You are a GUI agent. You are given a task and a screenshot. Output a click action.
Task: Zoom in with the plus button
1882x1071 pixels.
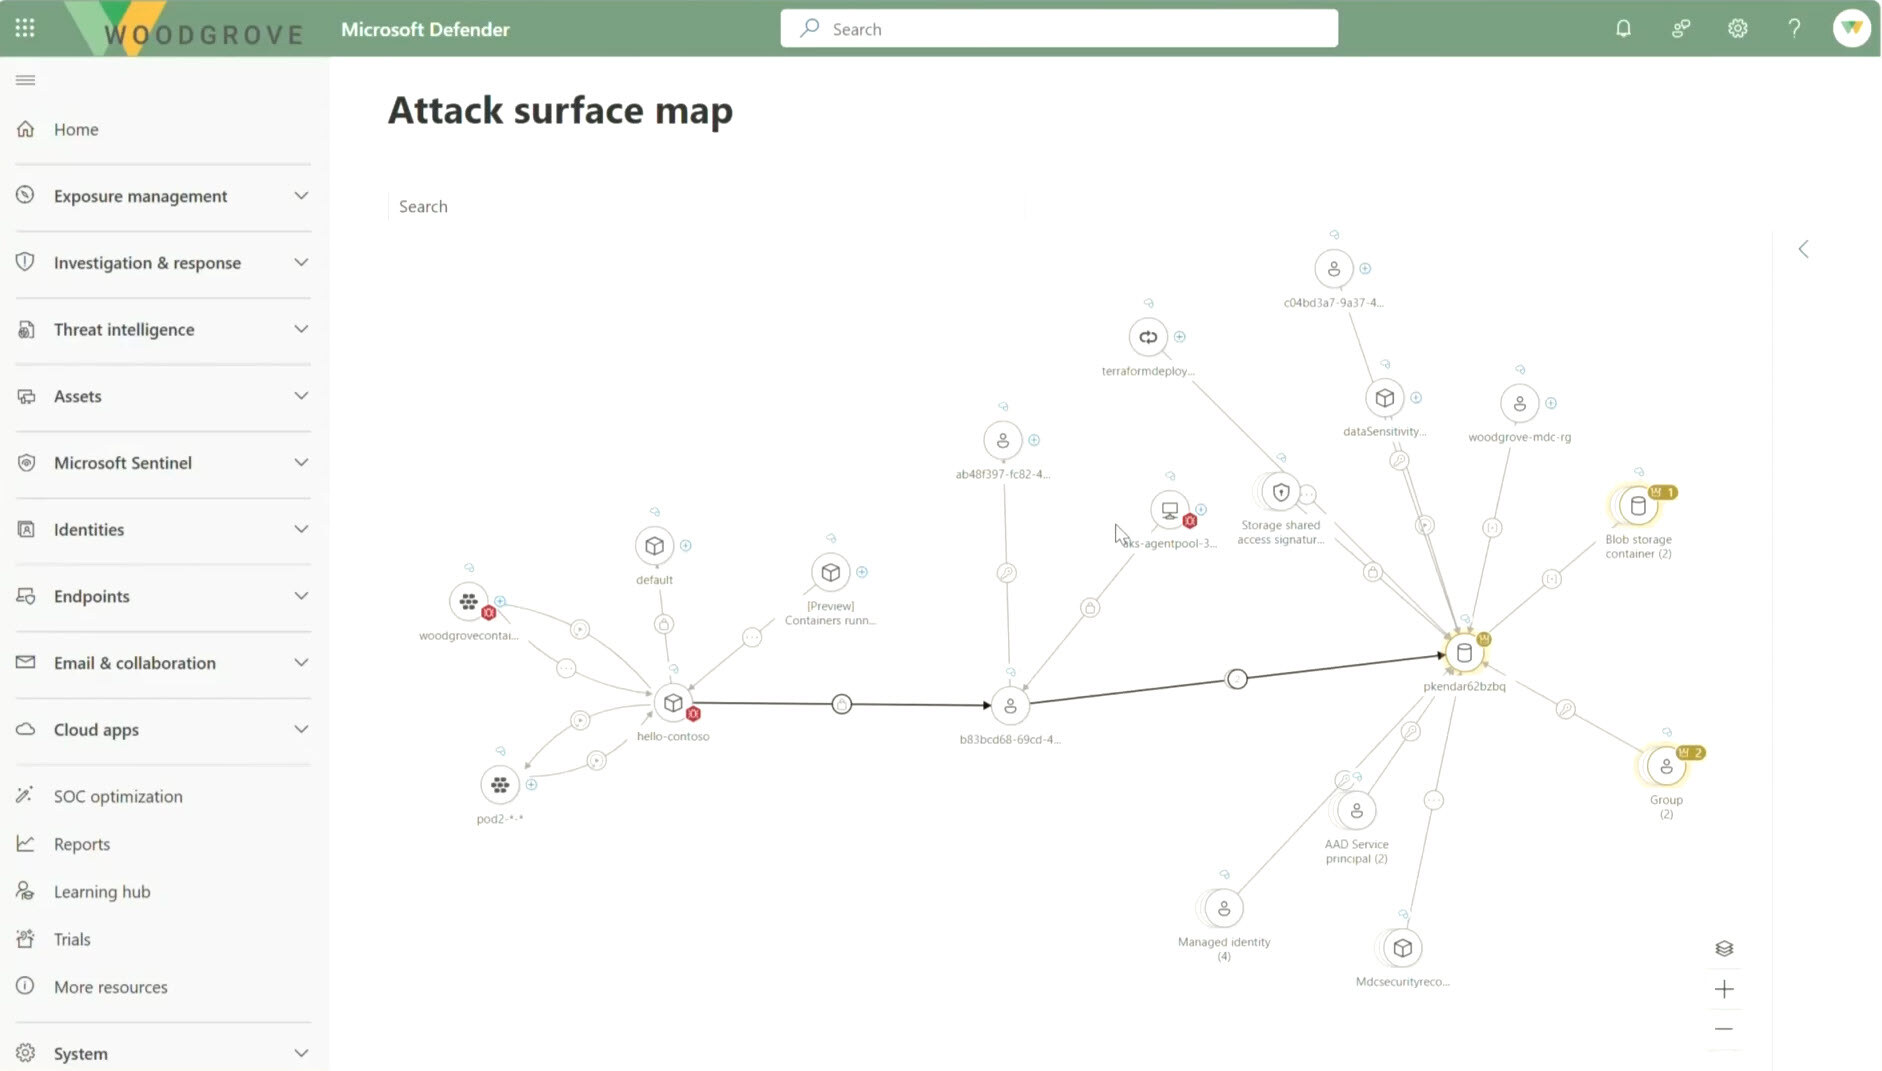coord(1724,989)
